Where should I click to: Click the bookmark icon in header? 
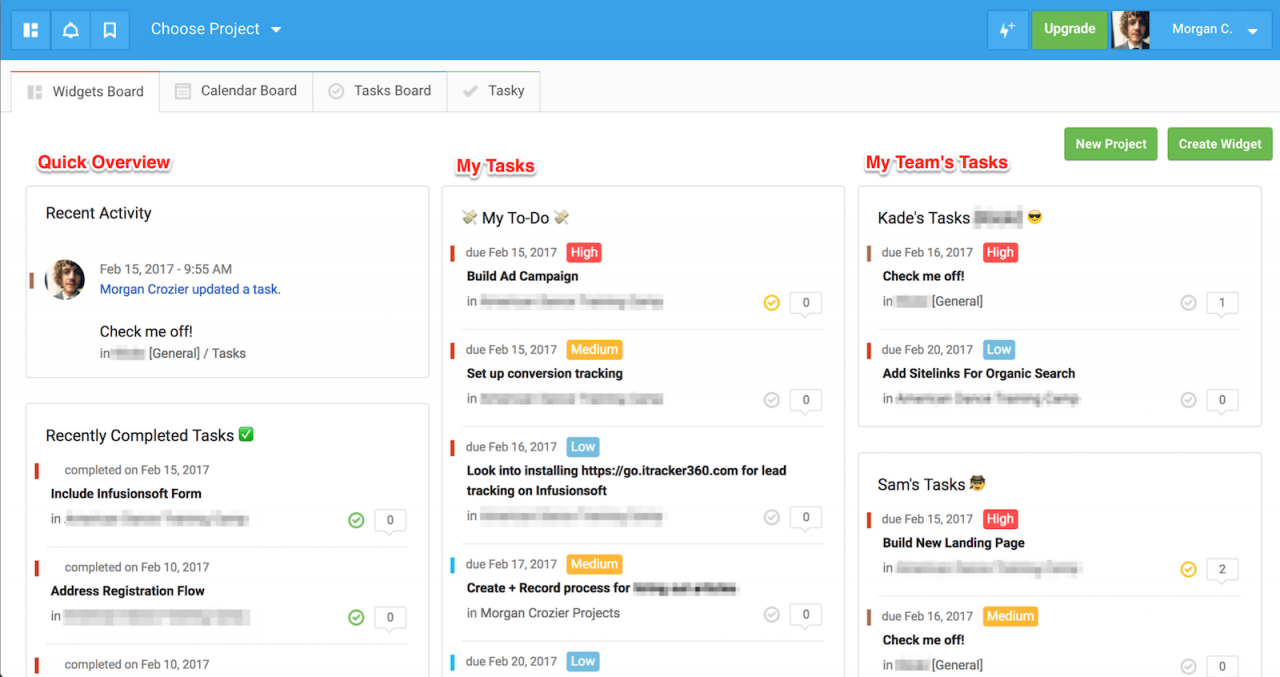click(110, 30)
